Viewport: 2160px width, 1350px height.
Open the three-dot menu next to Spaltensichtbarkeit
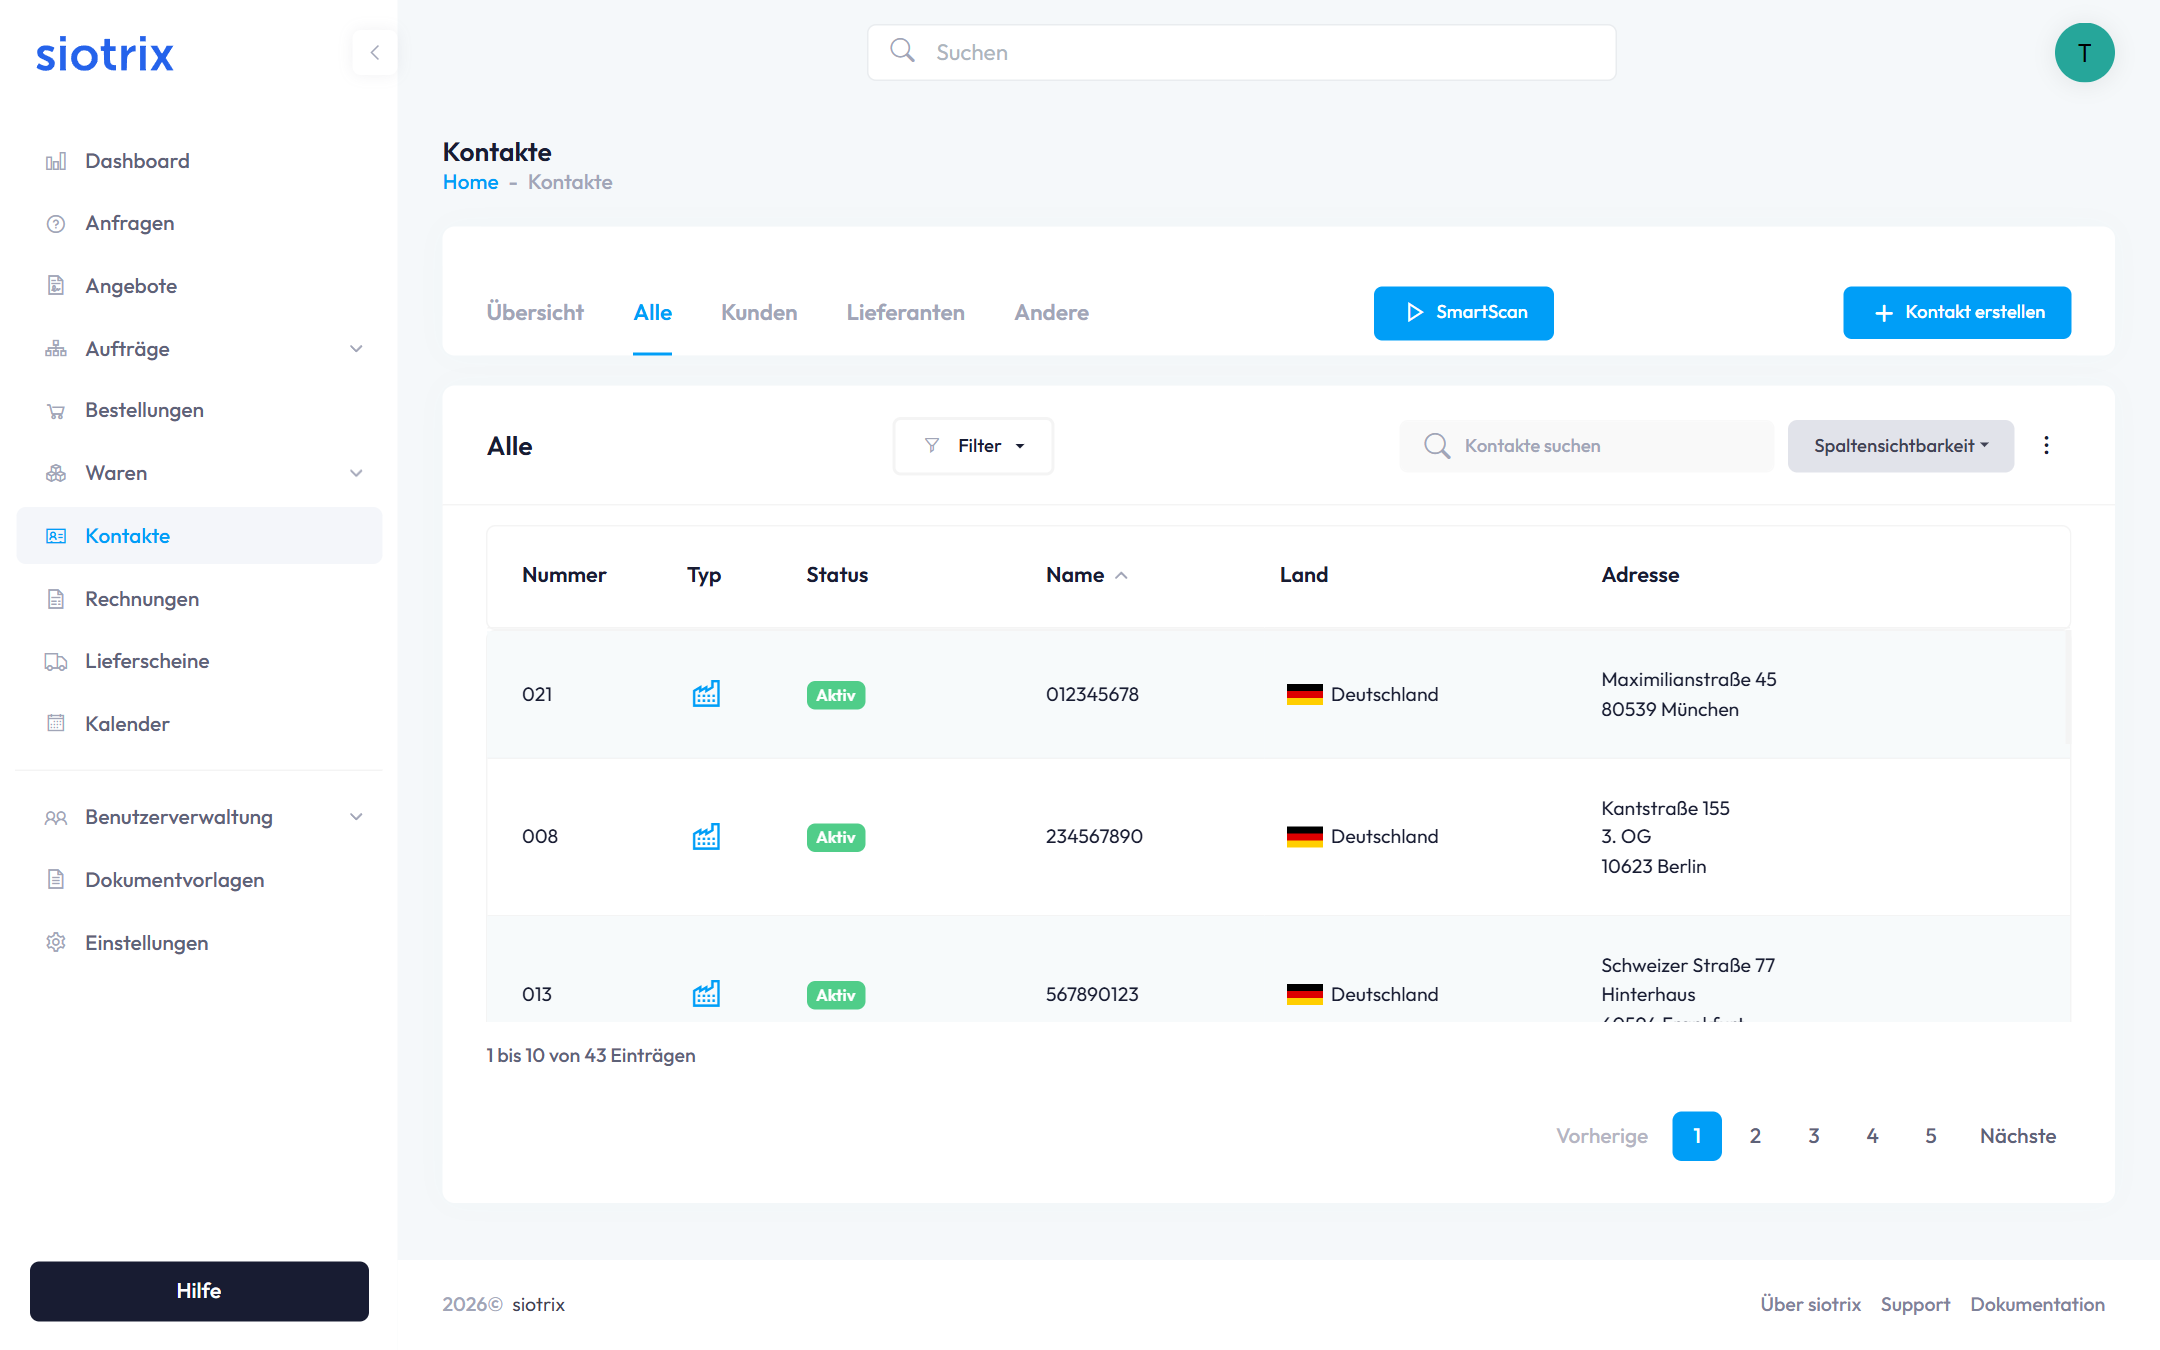(2046, 445)
